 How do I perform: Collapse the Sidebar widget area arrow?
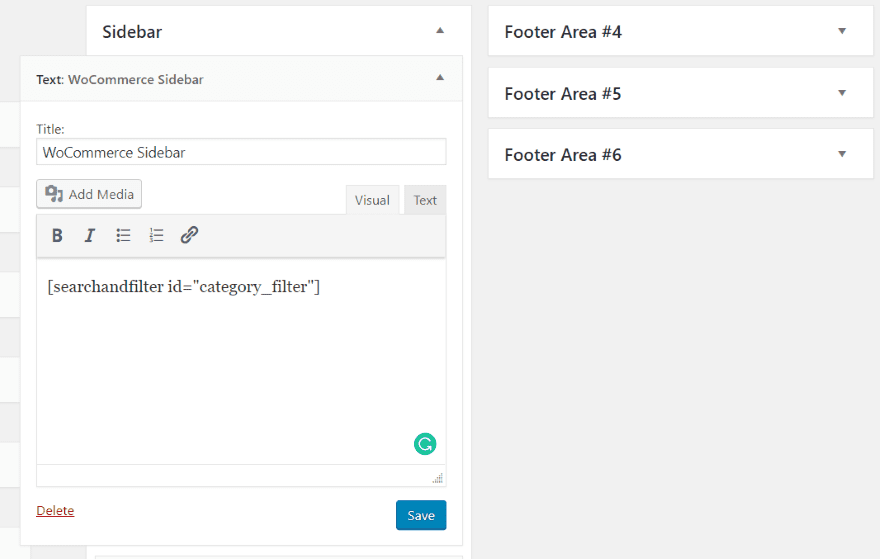pyautogui.click(x=440, y=31)
